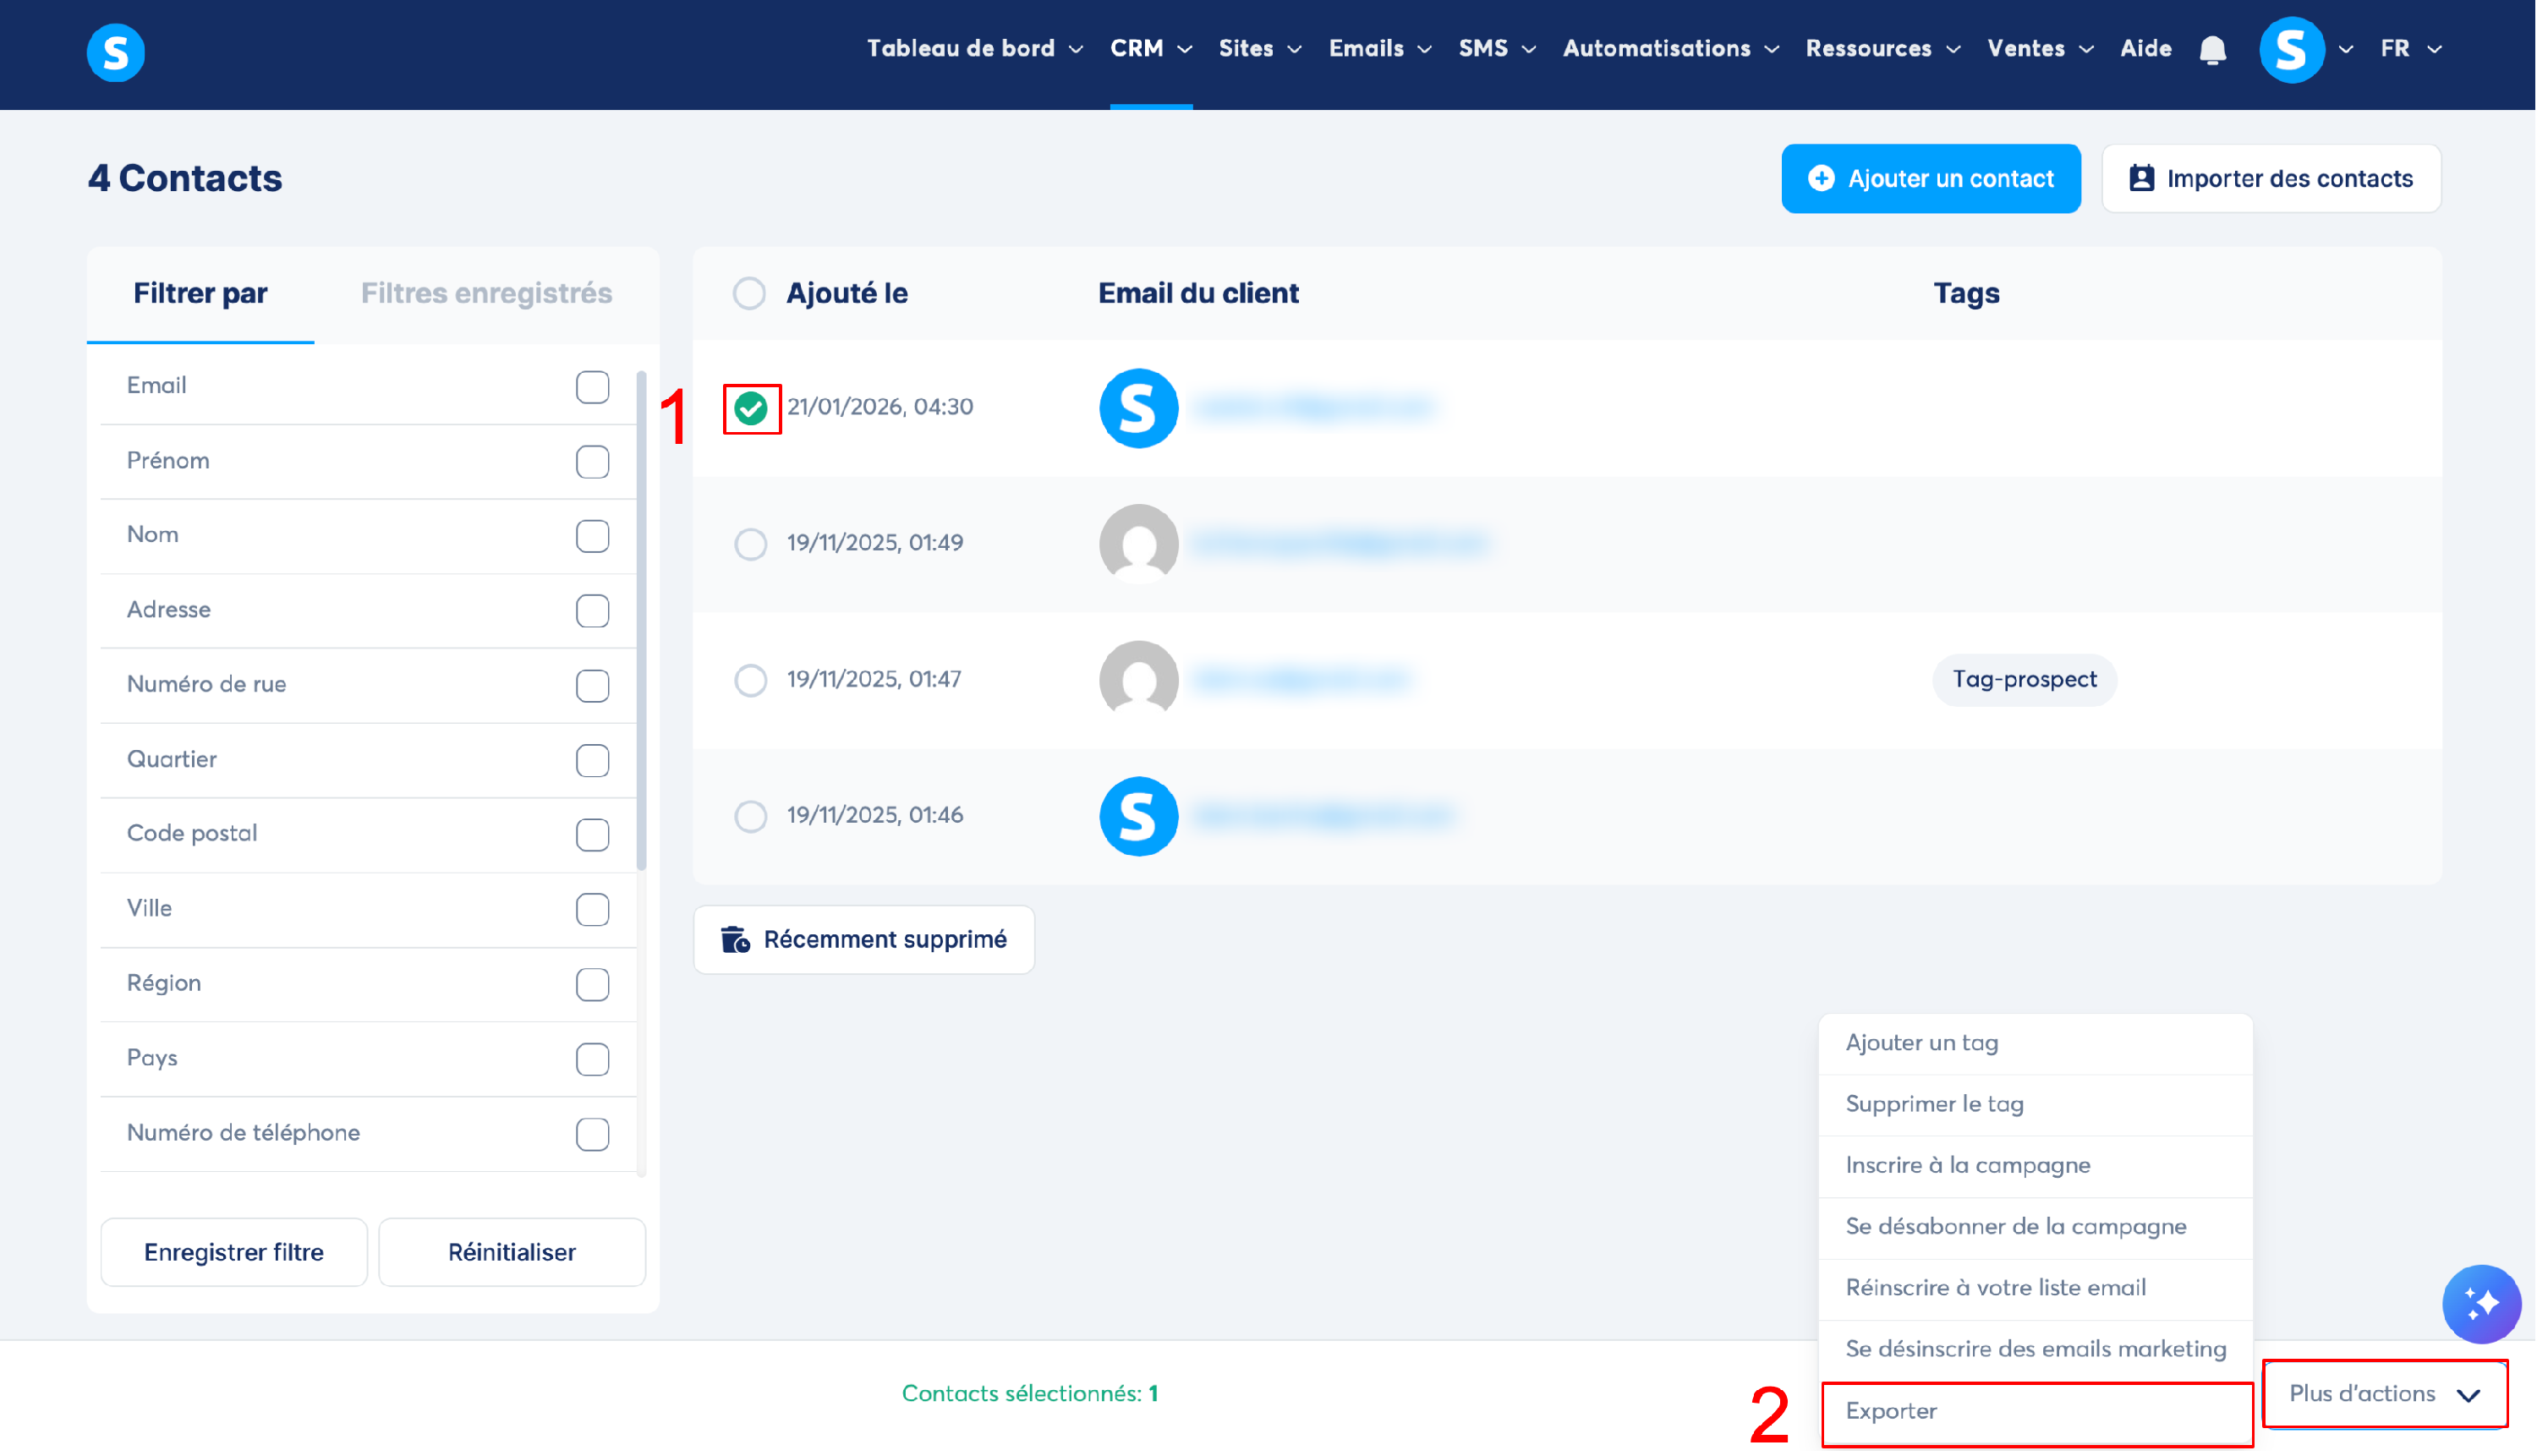This screenshot has width=2537, height=1456.
Task: Switch to Filtres enregistrés tab
Action: click(486, 294)
